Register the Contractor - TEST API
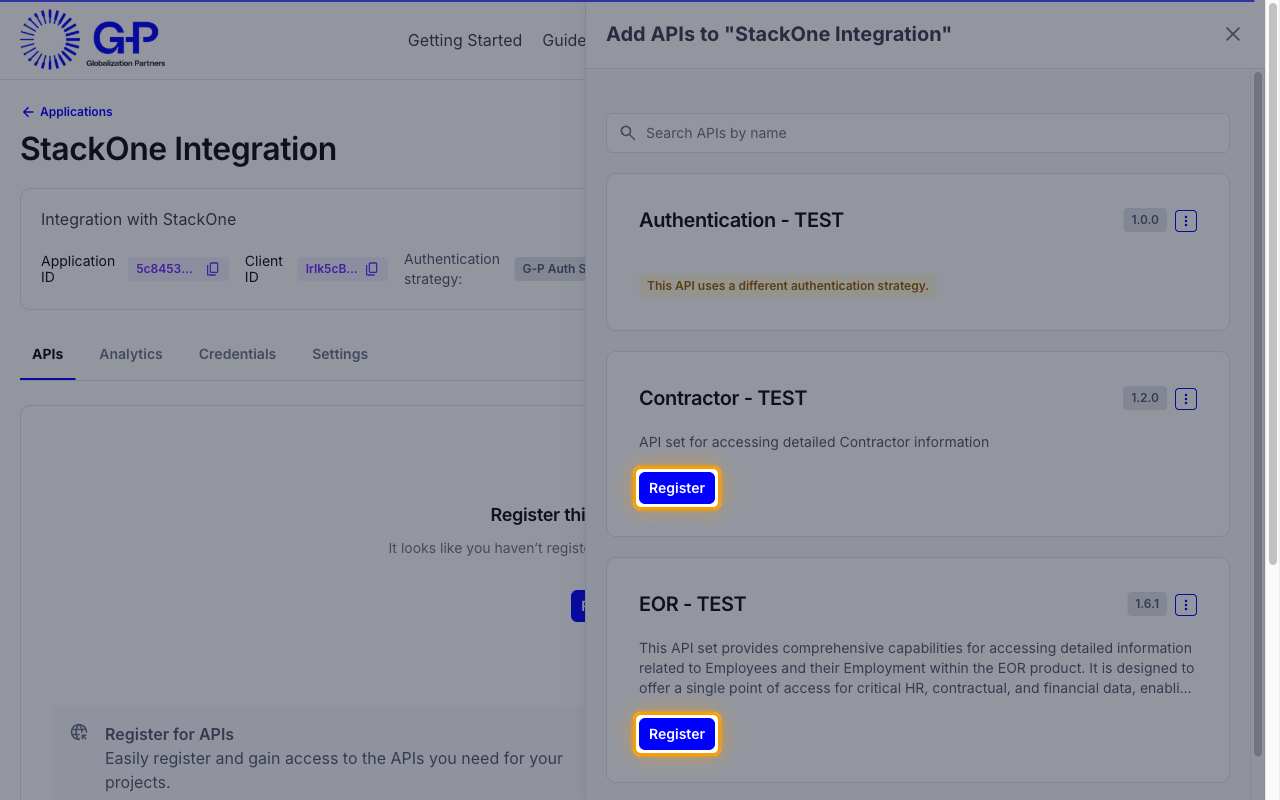Screen dimensions: 1280x800 pos(677,488)
